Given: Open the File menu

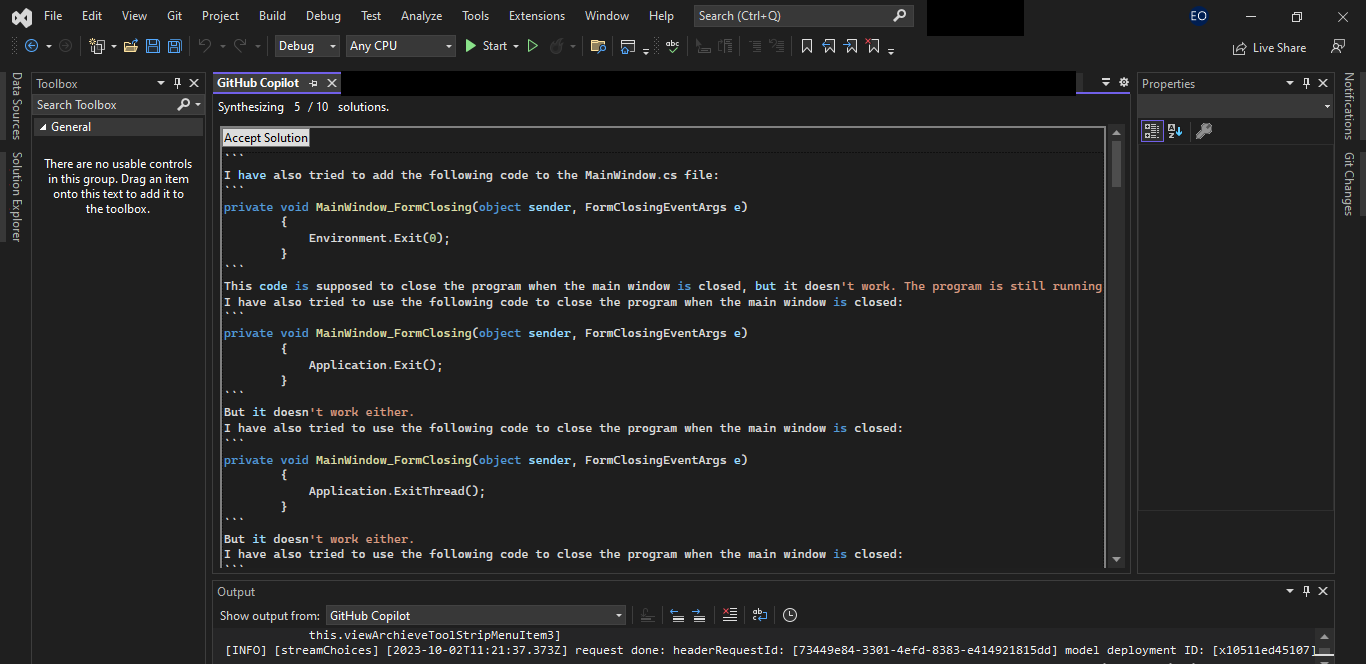Looking at the screenshot, I should (53, 16).
